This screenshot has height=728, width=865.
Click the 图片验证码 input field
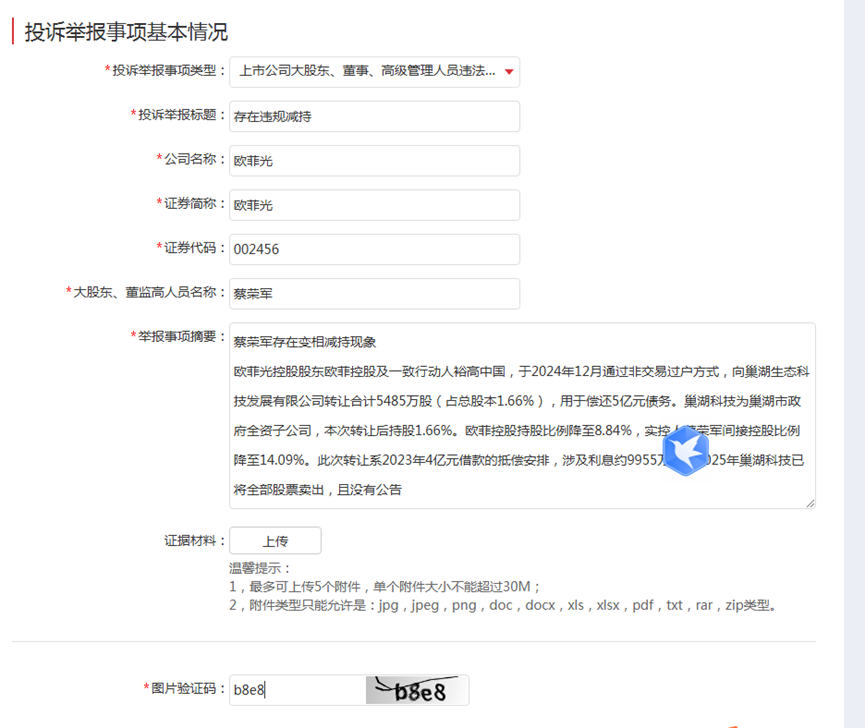[297, 689]
